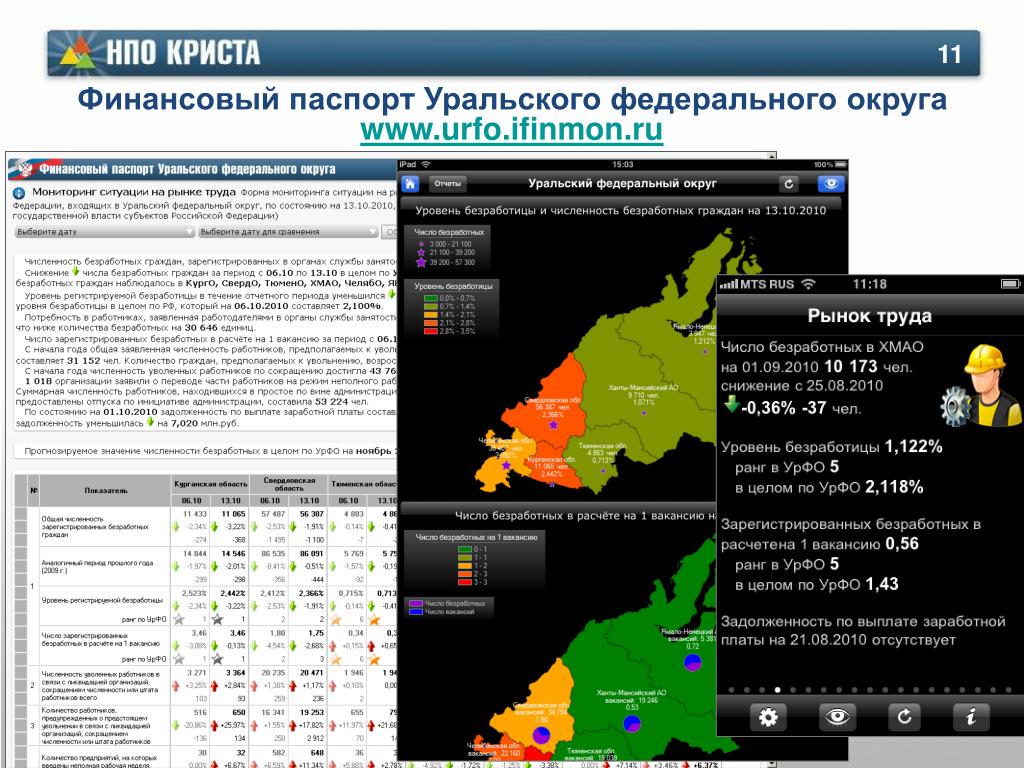The image size is (1024, 768).
Task: Click the 2,442% table cell
Action: tap(232, 594)
